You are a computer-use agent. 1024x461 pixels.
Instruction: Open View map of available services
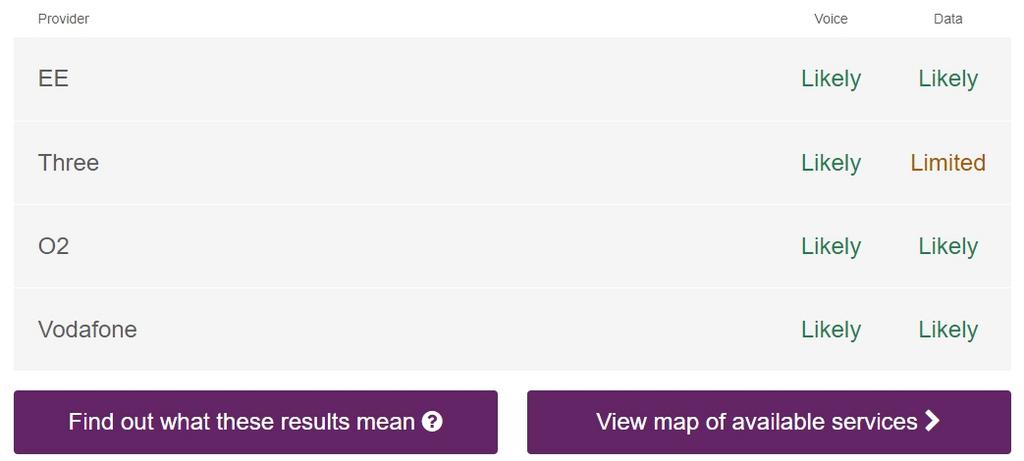coord(769,422)
